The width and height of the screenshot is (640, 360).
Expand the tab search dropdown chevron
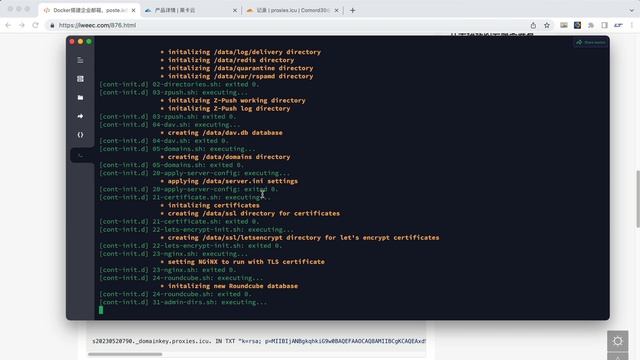click(x=631, y=10)
